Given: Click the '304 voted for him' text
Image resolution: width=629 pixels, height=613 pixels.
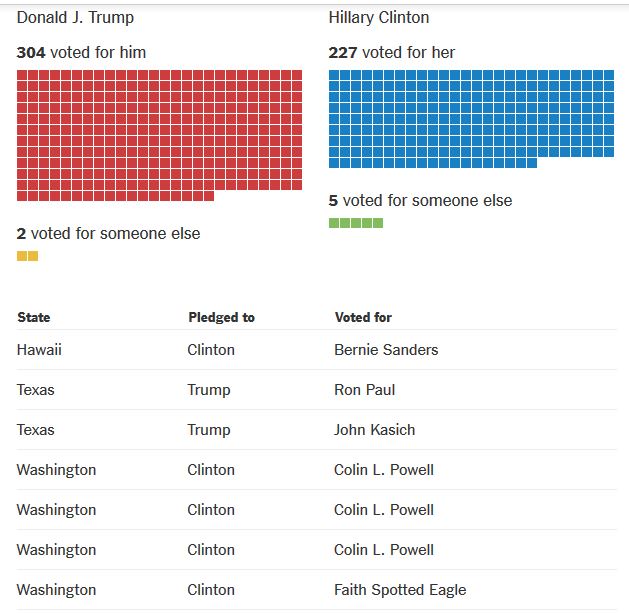Looking at the screenshot, I should [x=81, y=52].
